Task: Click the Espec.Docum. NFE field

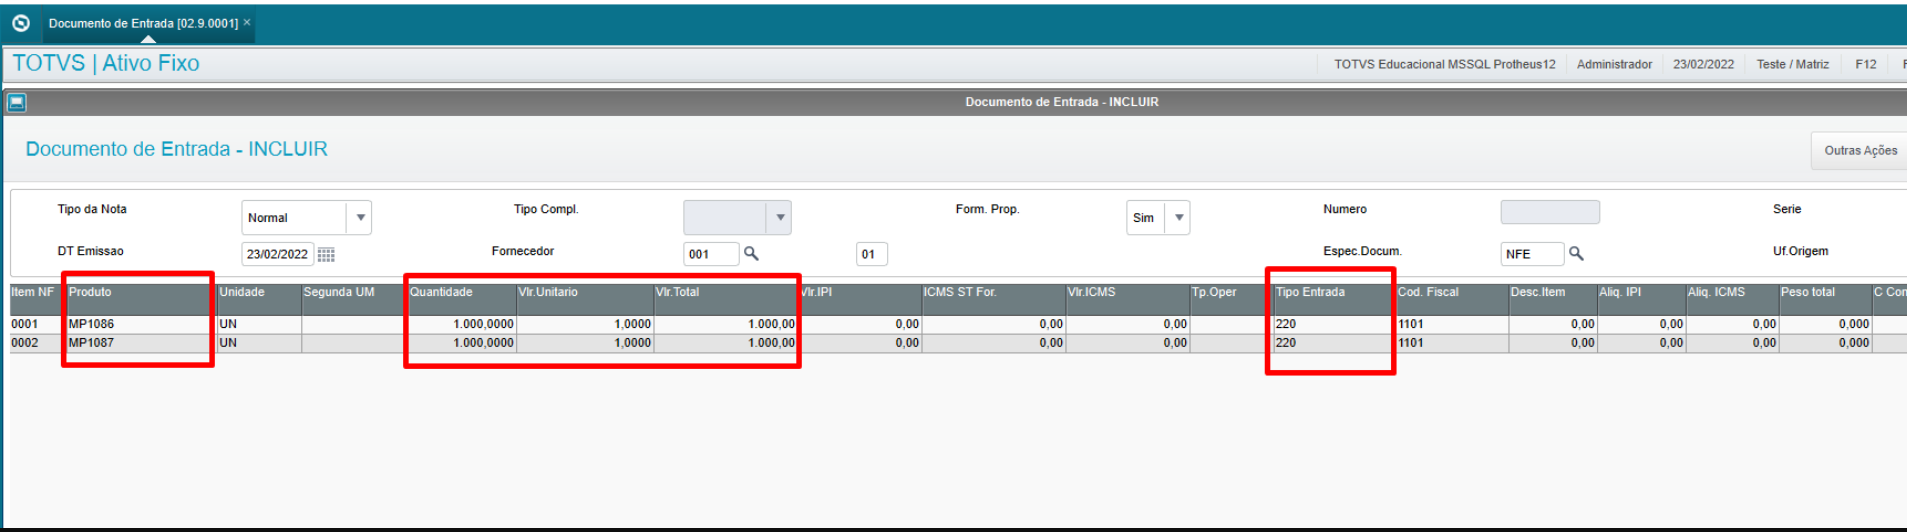Action: pyautogui.click(x=1531, y=254)
